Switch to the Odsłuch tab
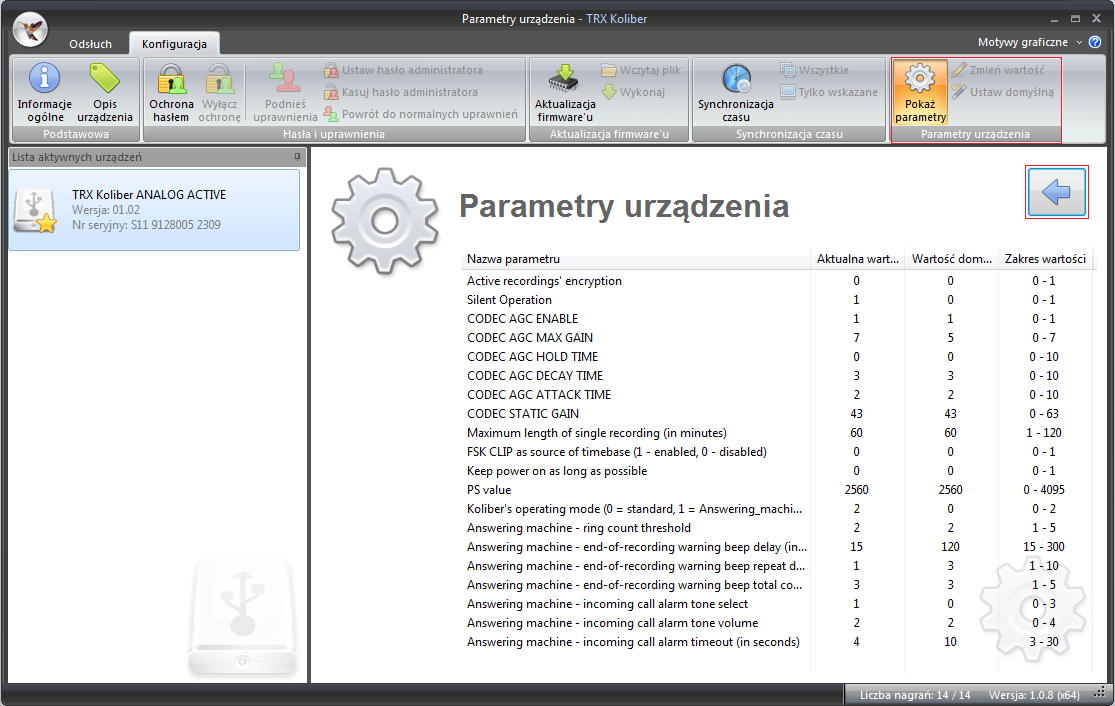The image size is (1115, 706). (x=90, y=43)
